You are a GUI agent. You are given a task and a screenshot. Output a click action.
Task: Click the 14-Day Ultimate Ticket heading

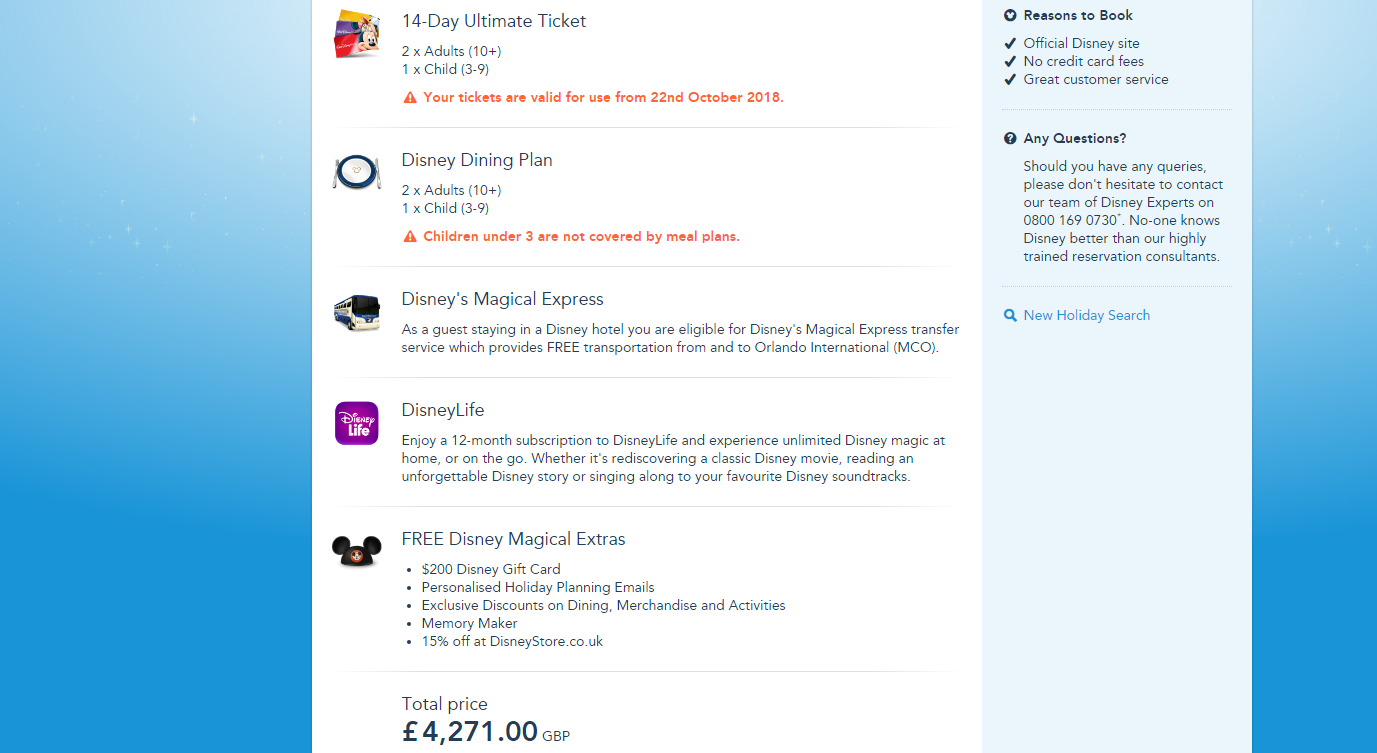494,21
